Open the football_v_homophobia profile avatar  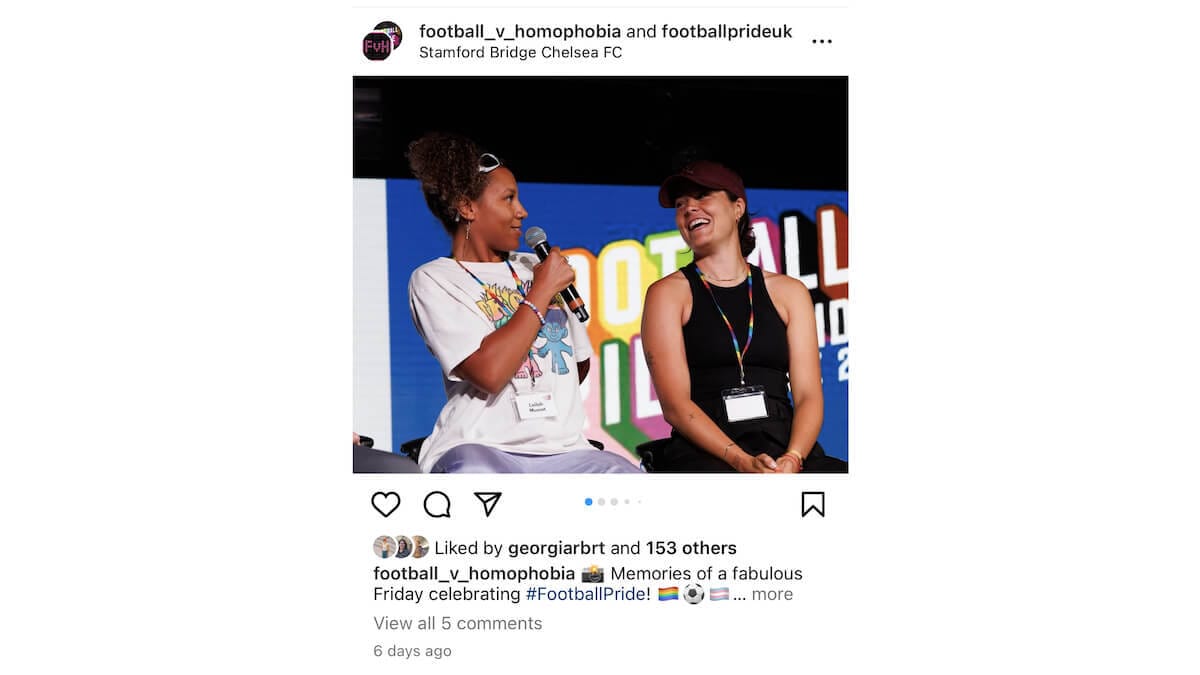(381, 42)
